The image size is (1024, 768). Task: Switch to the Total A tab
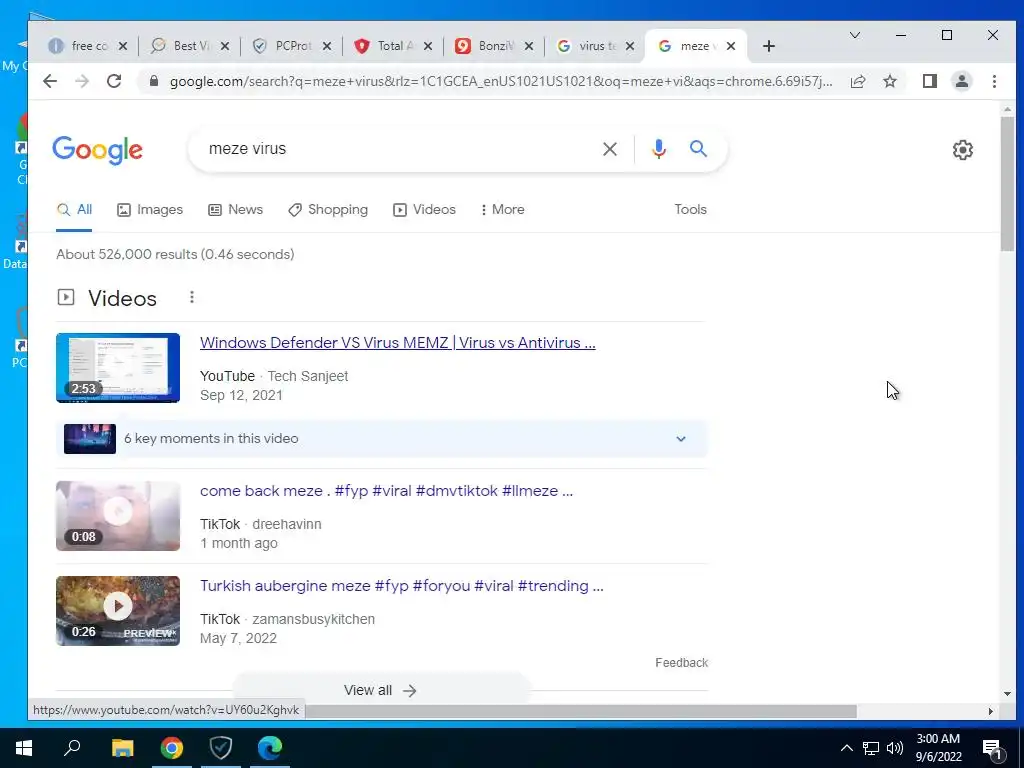(385, 46)
